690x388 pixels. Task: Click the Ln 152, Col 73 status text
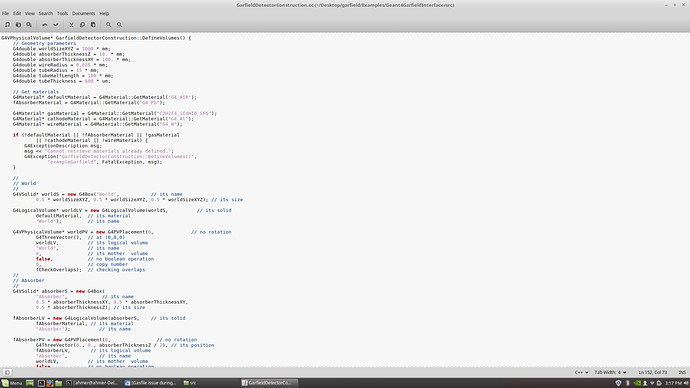653,372
